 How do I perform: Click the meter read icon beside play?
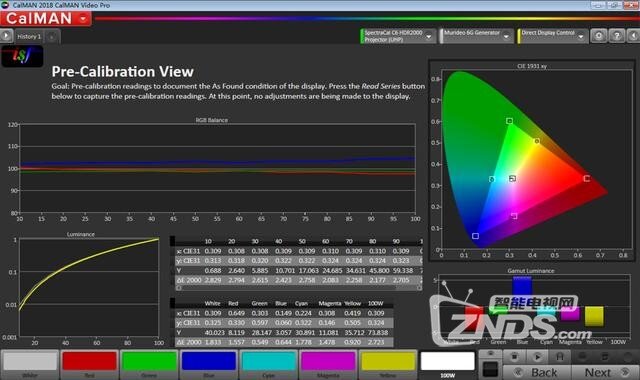pyautogui.click(x=560, y=357)
